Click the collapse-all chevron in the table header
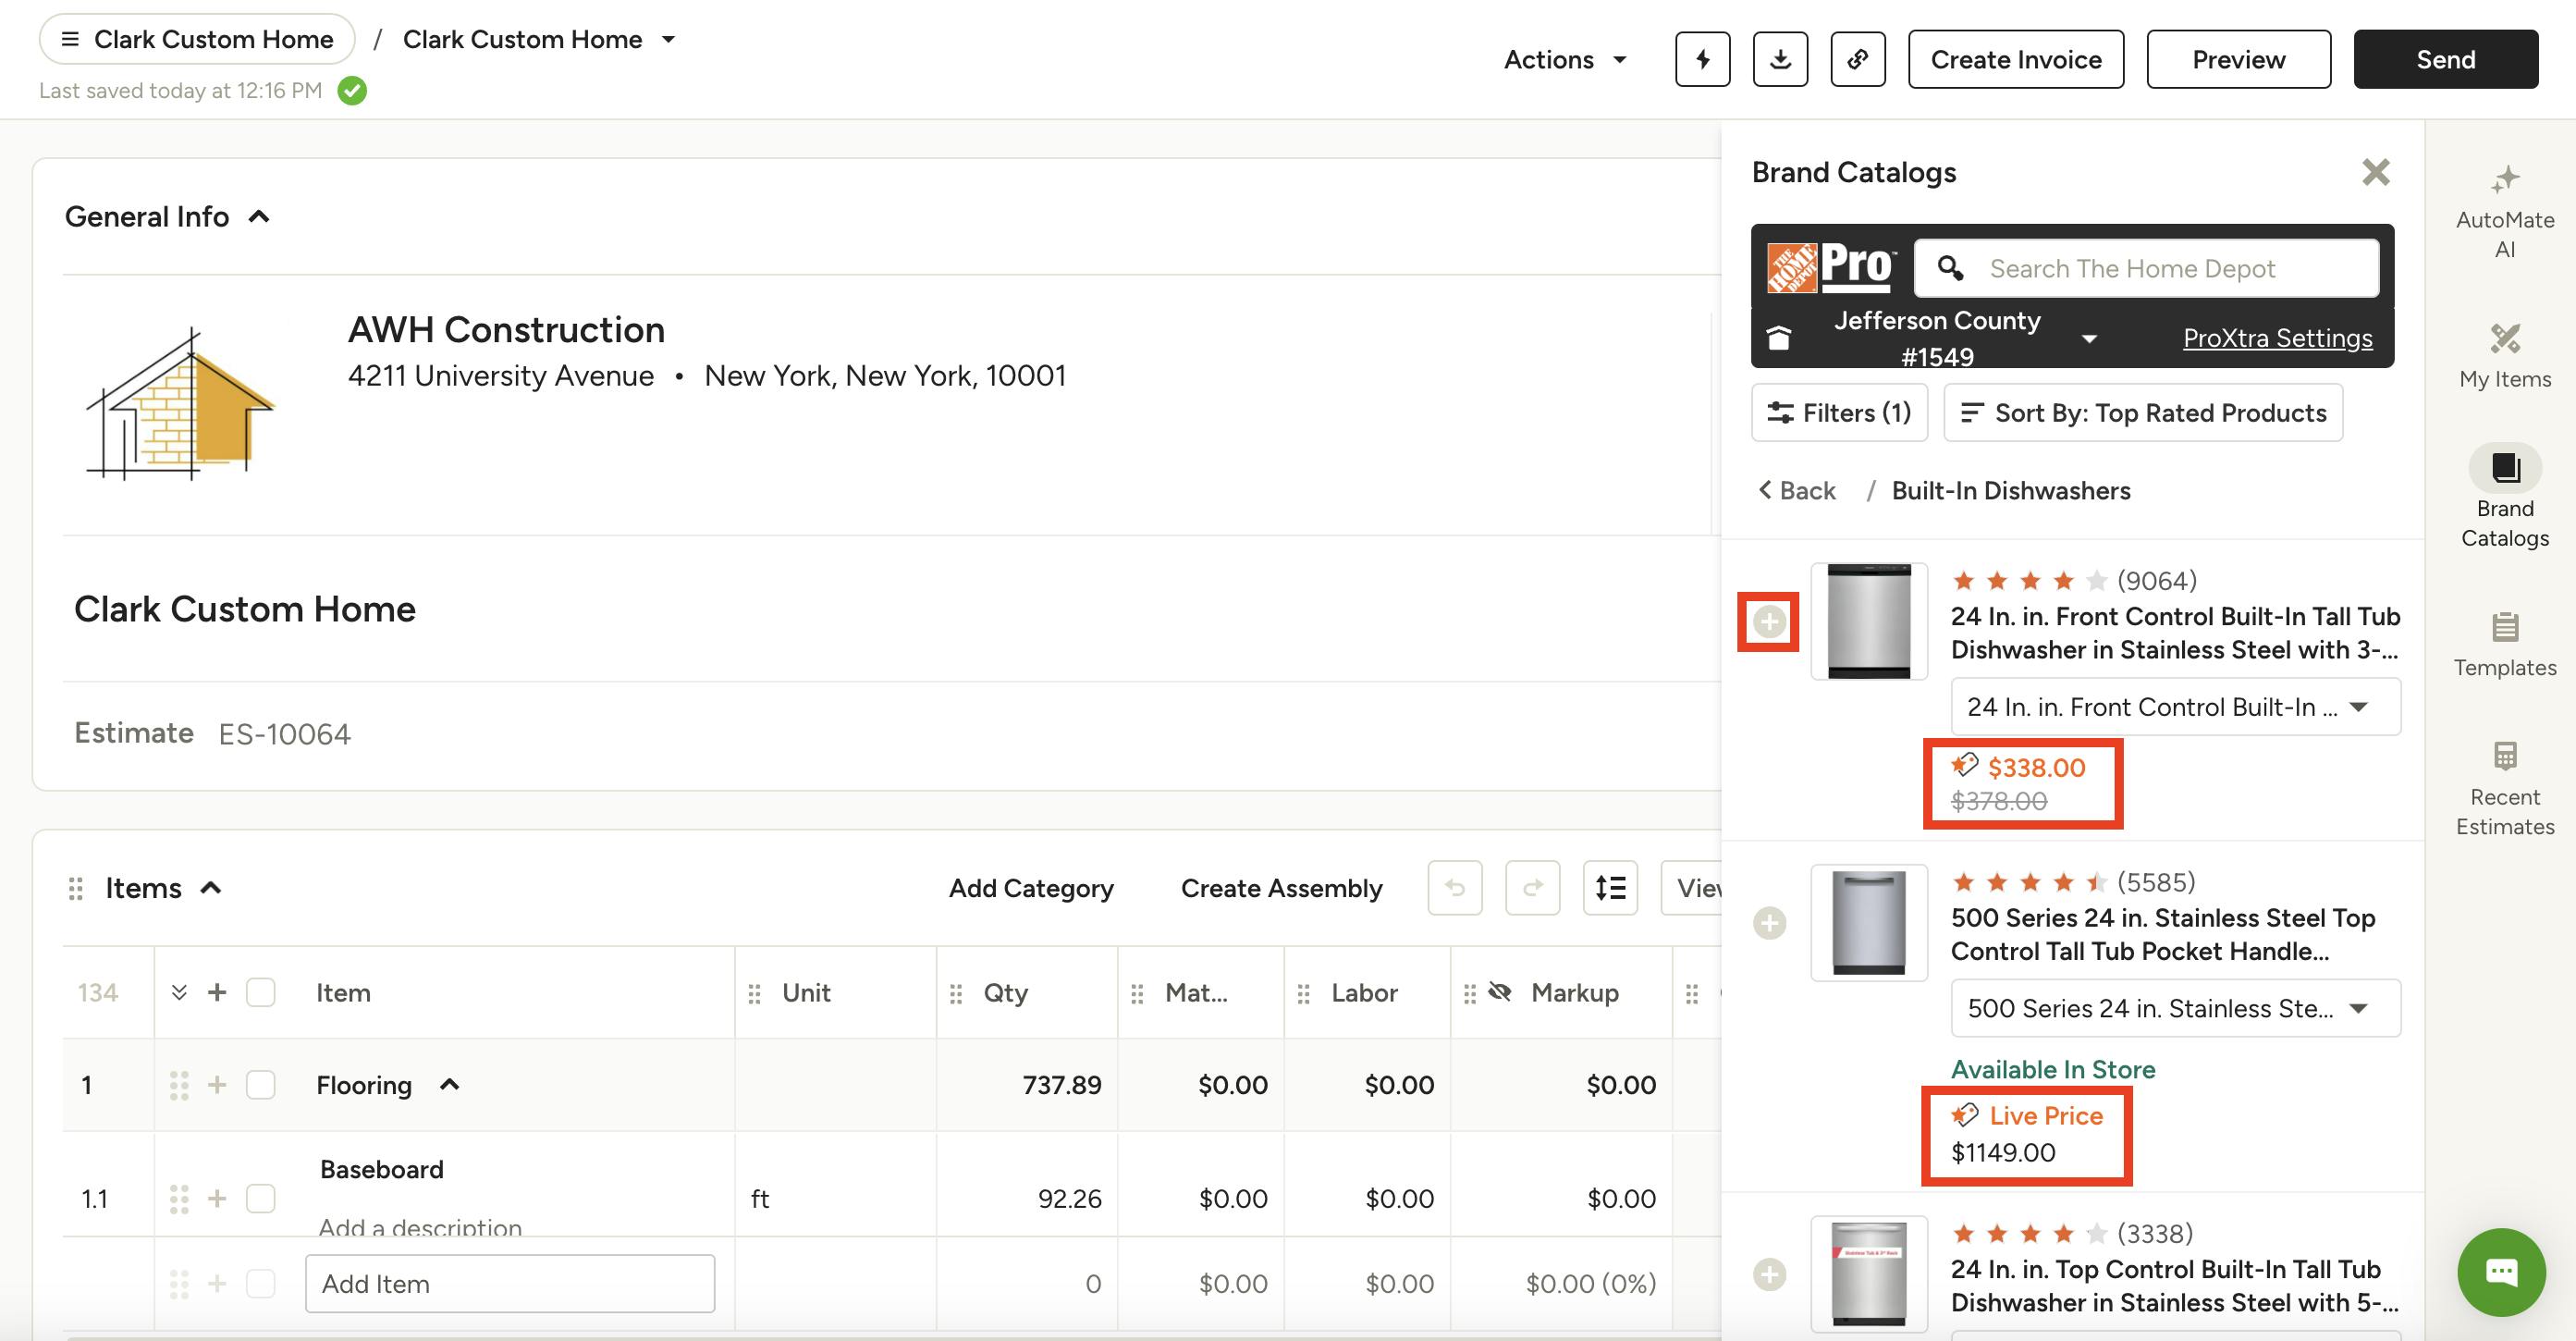 (x=179, y=992)
